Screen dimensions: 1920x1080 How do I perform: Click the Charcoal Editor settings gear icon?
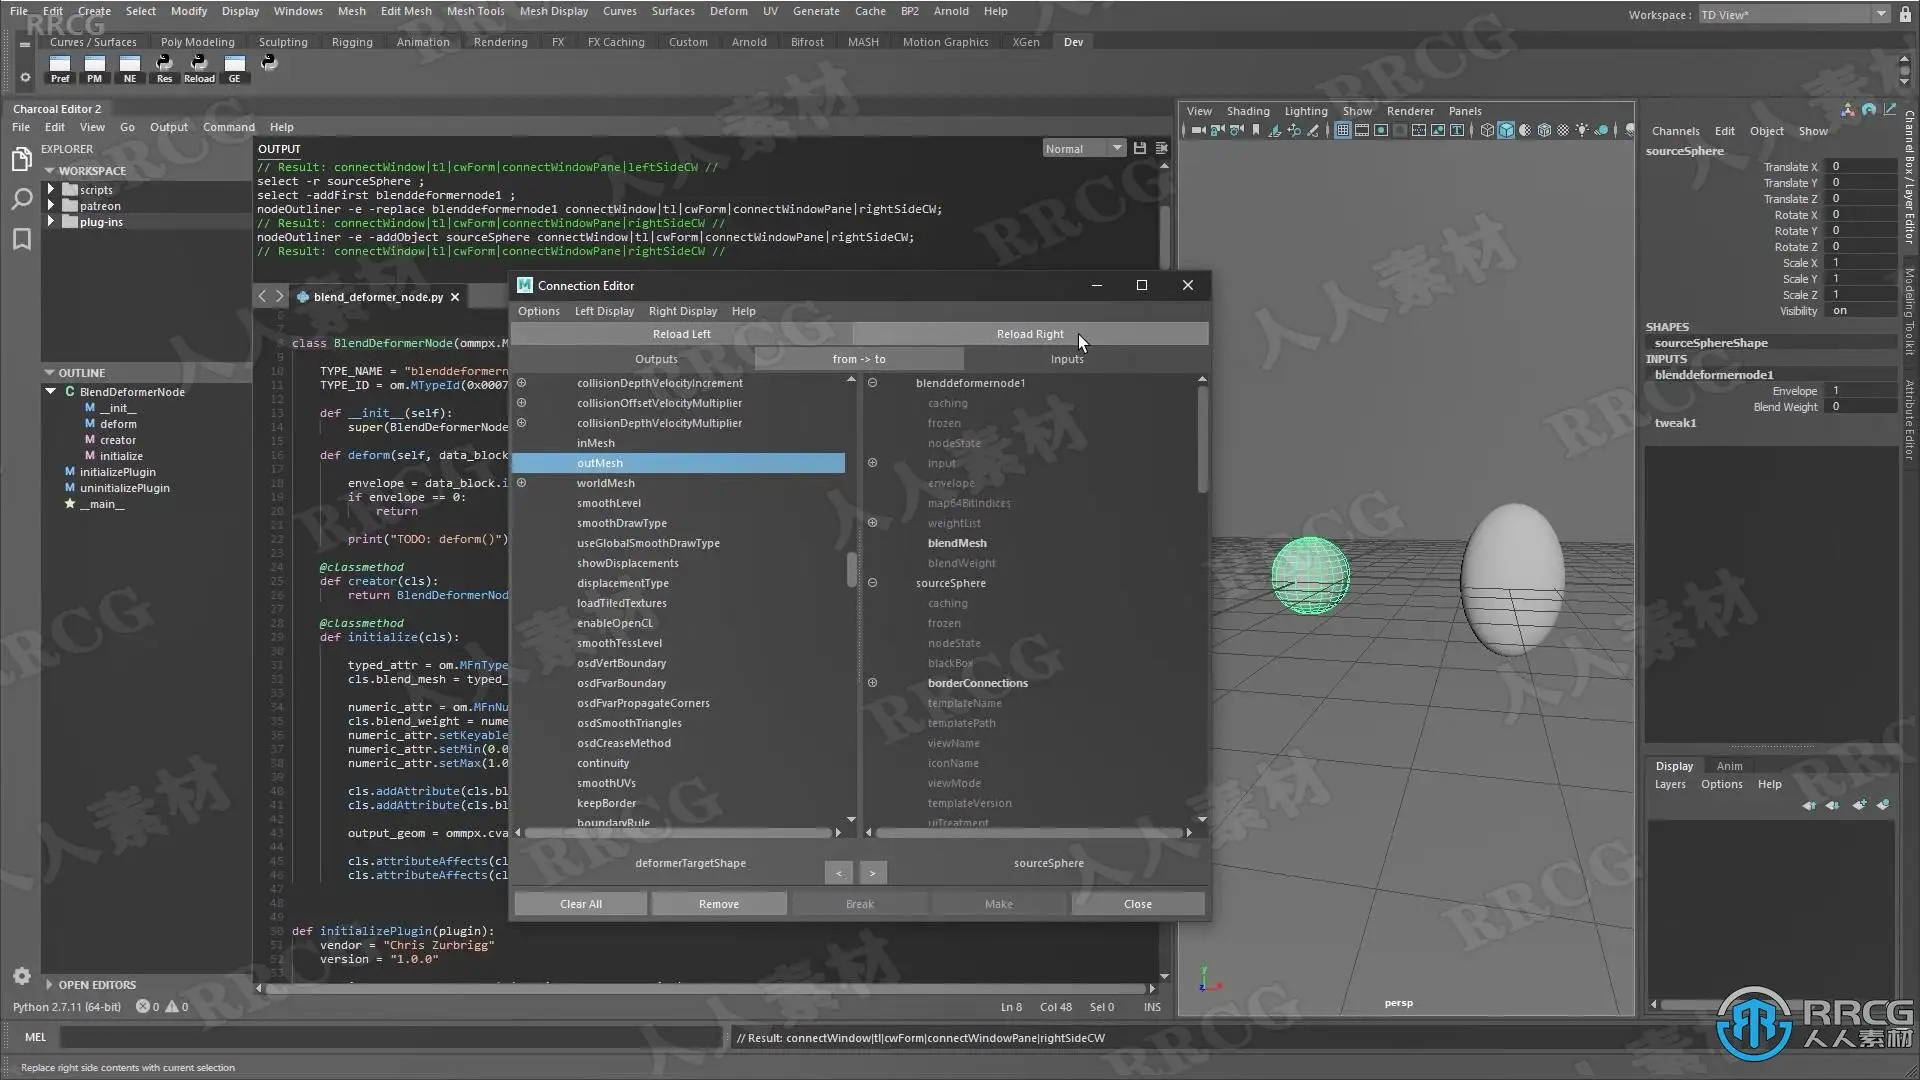[22, 976]
